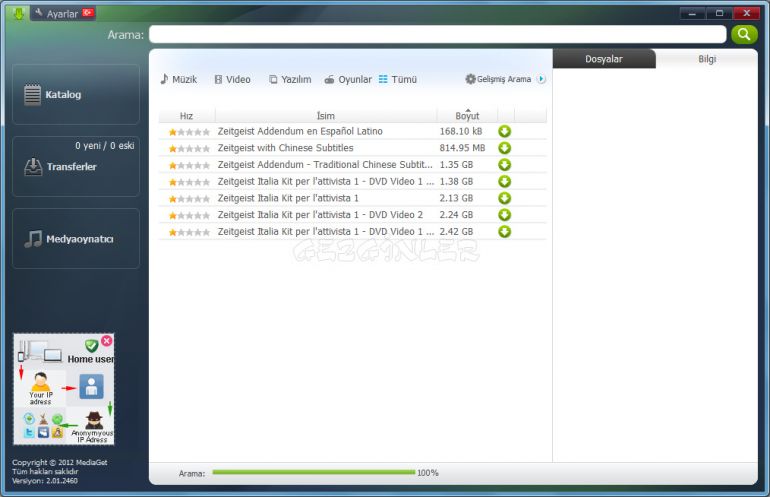Viewport: 770px width, 497px height.
Task: Click the Gelişmiş Arama gear icon
Action: coord(470,79)
